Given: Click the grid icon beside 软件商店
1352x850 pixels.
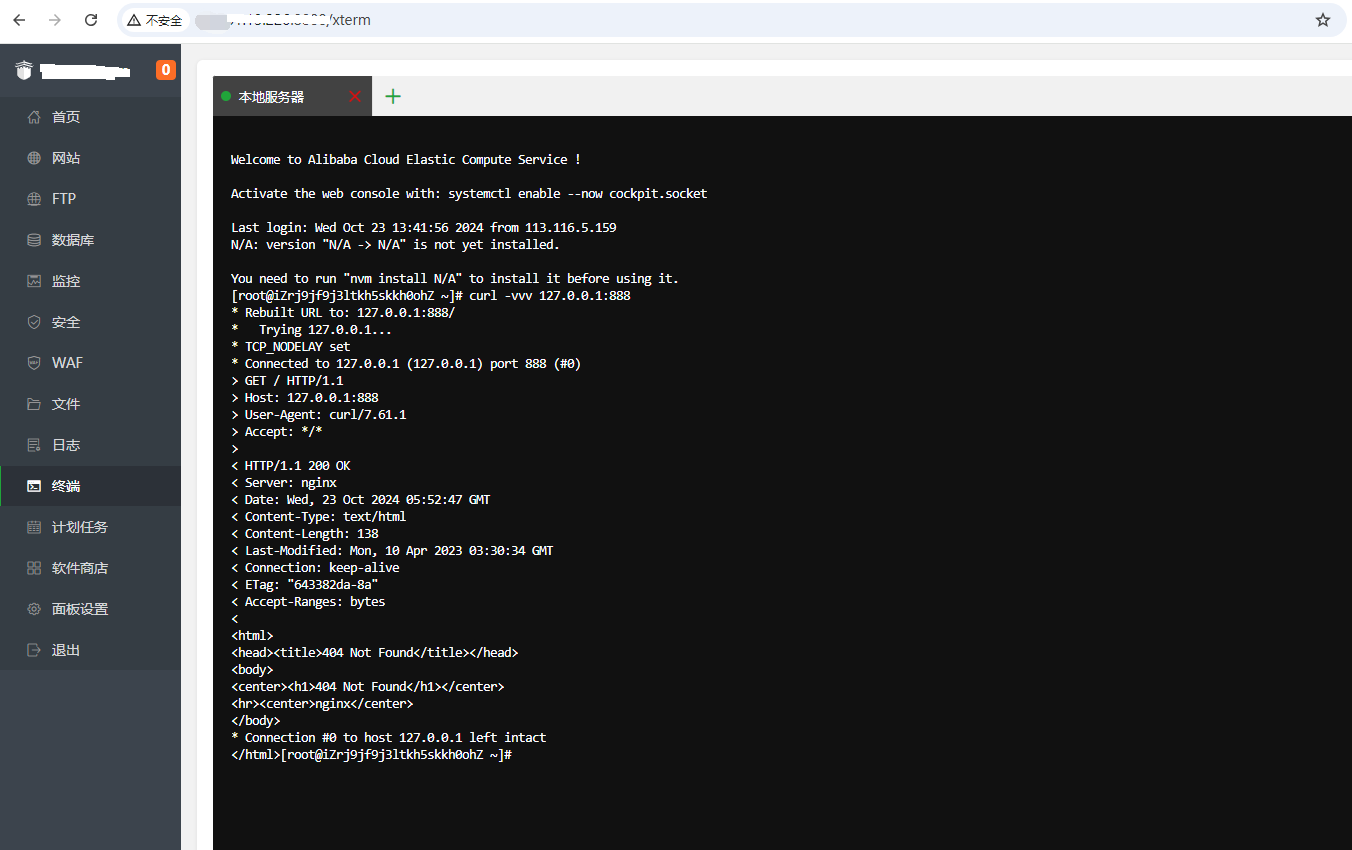Looking at the screenshot, I should [34, 568].
